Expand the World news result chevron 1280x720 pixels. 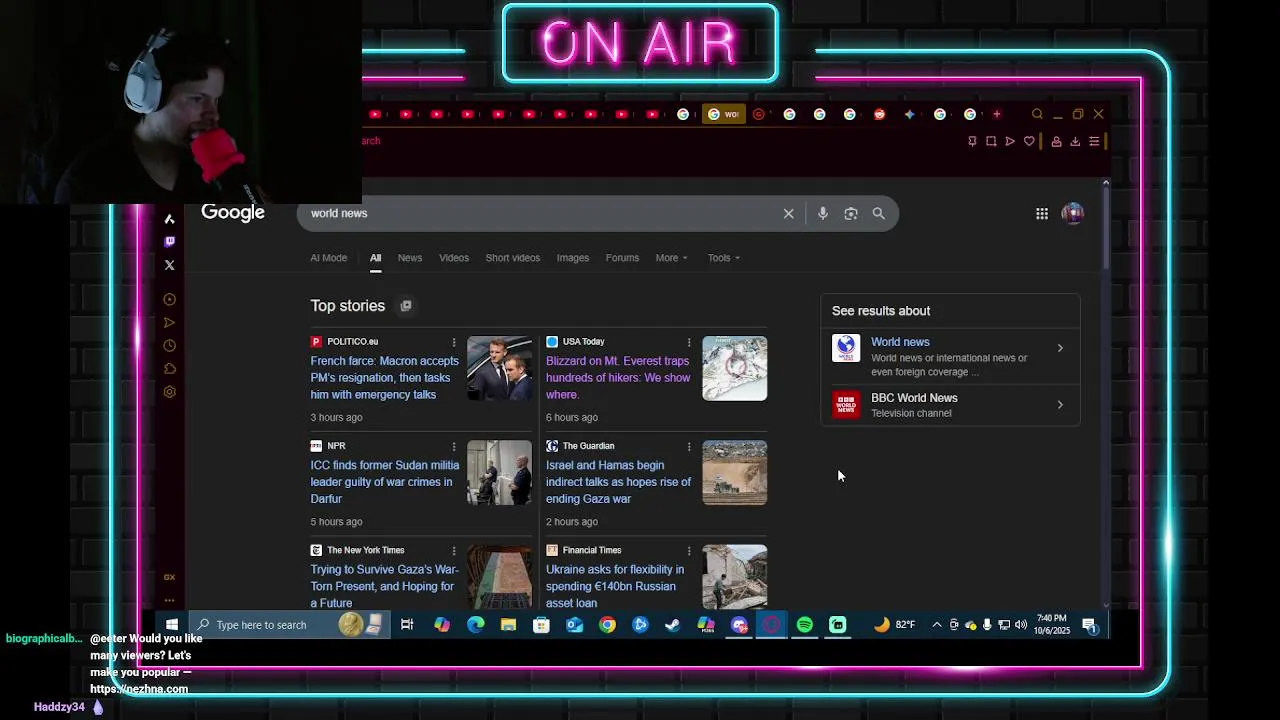tap(1060, 348)
